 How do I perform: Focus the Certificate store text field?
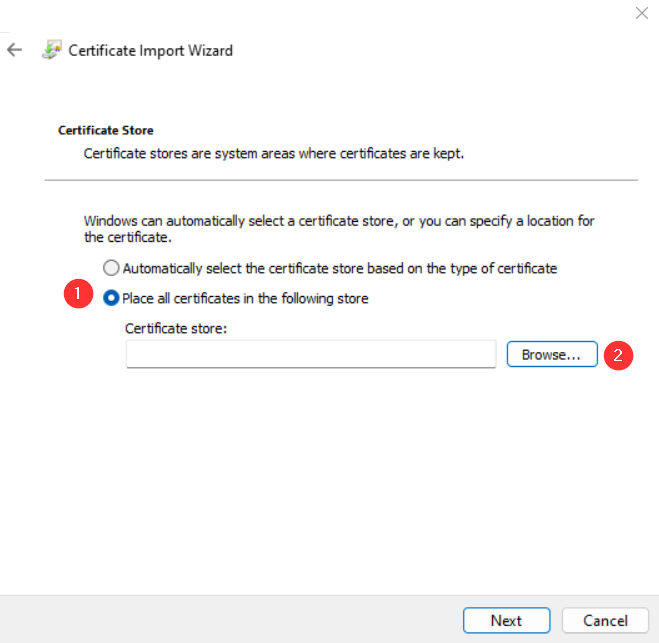[311, 354]
